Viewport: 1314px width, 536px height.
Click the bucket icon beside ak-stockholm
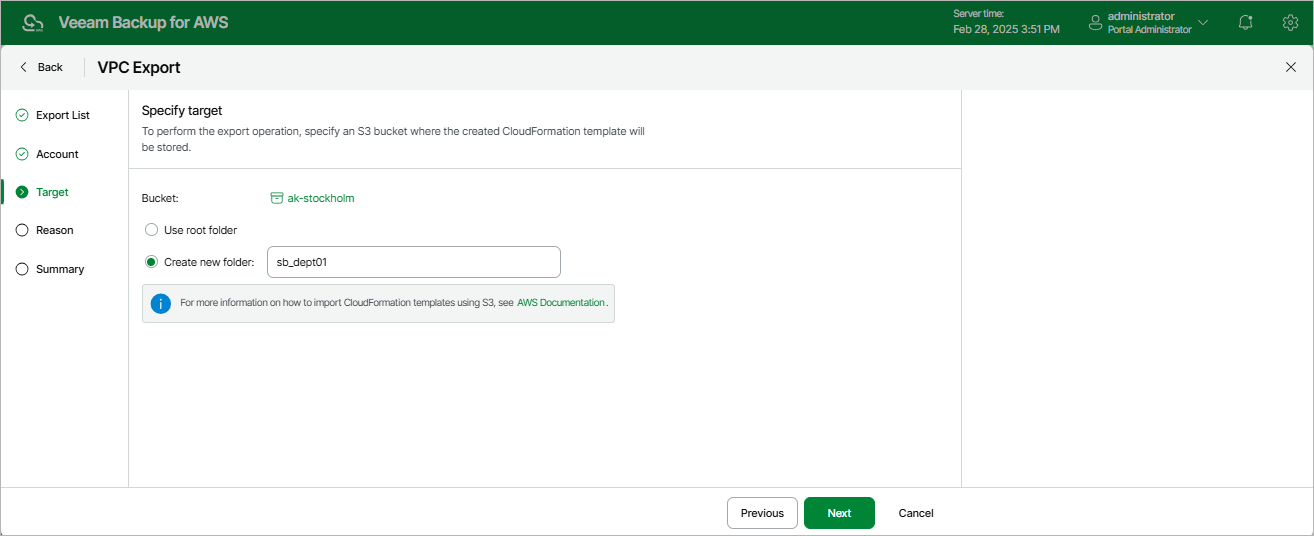277,198
